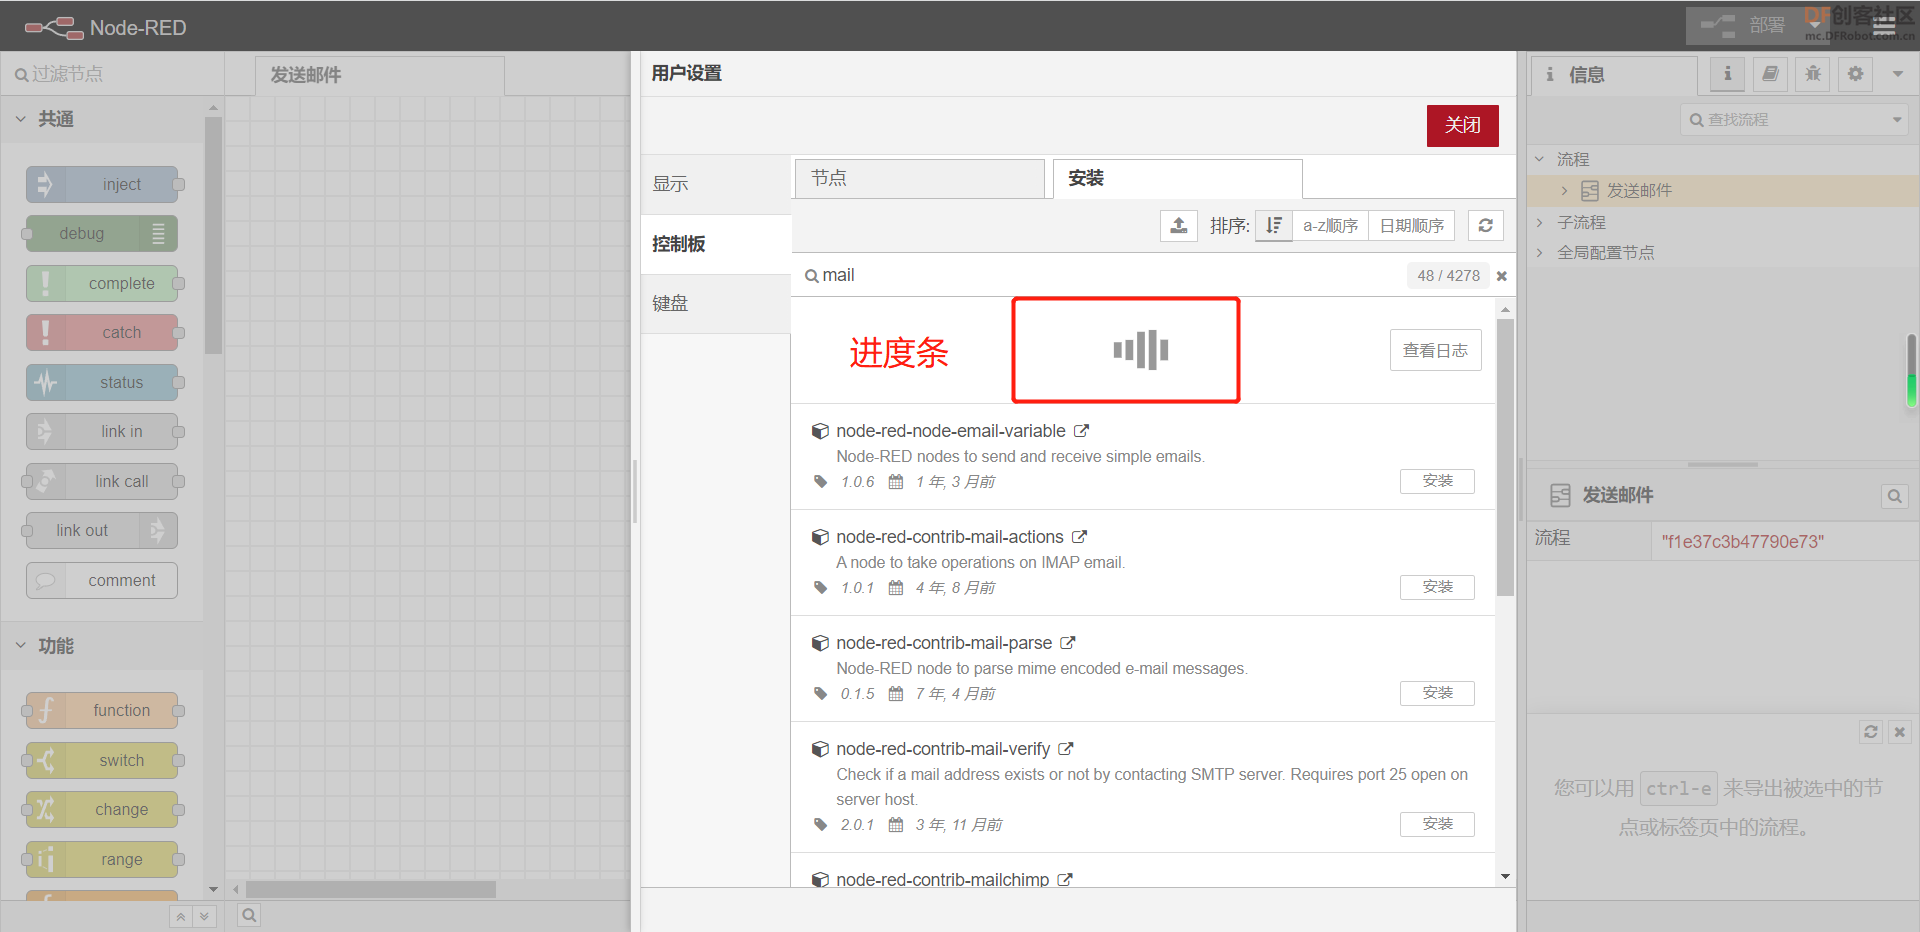This screenshot has width=1920, height=932.
Task: Close user settings with 关闭 button
Action: coord(1462,125)
